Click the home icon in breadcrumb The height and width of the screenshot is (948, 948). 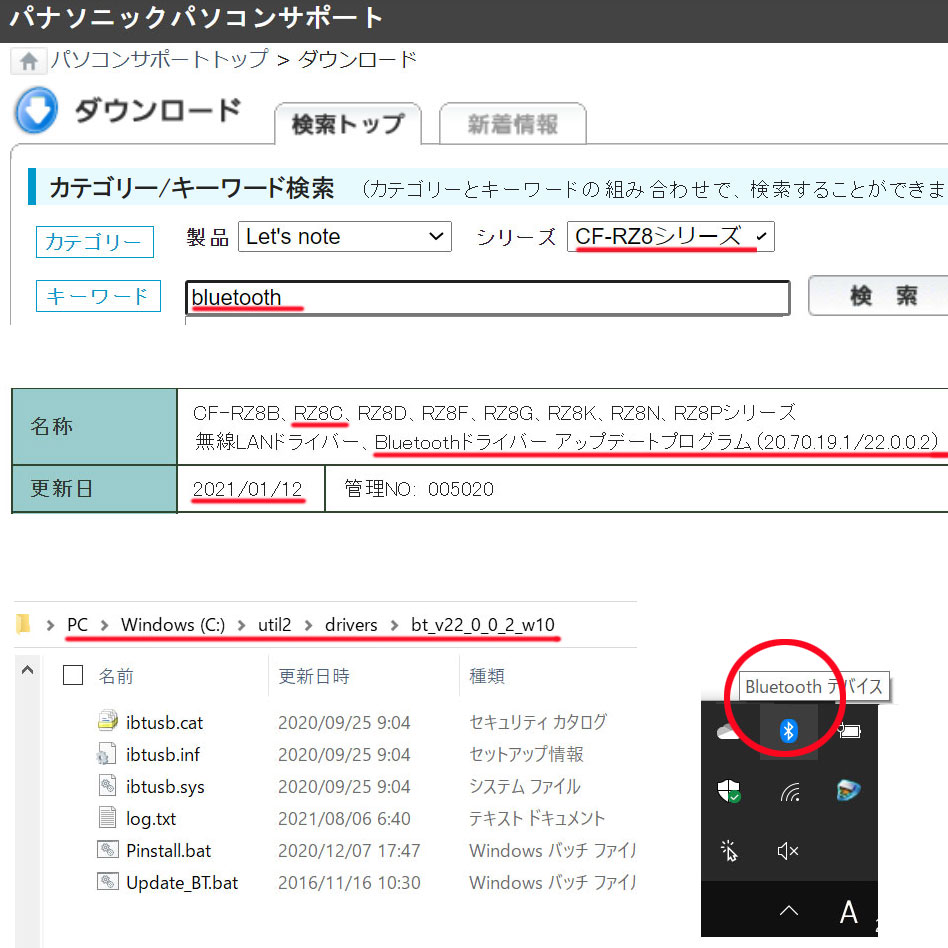point(28,61)
